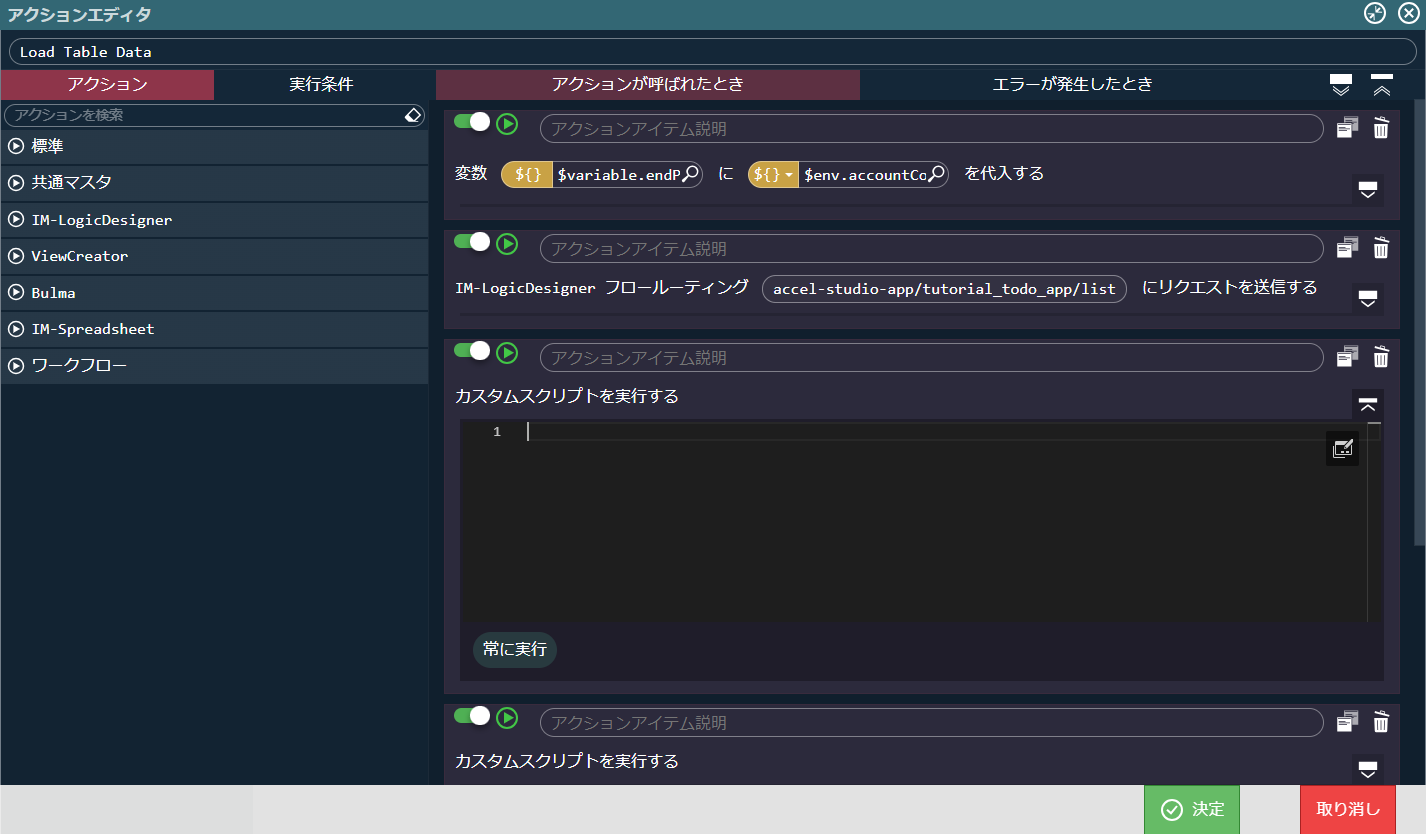Run the variable assignment action item
This screenshot has width=1426, height=834.
(508, 124)
